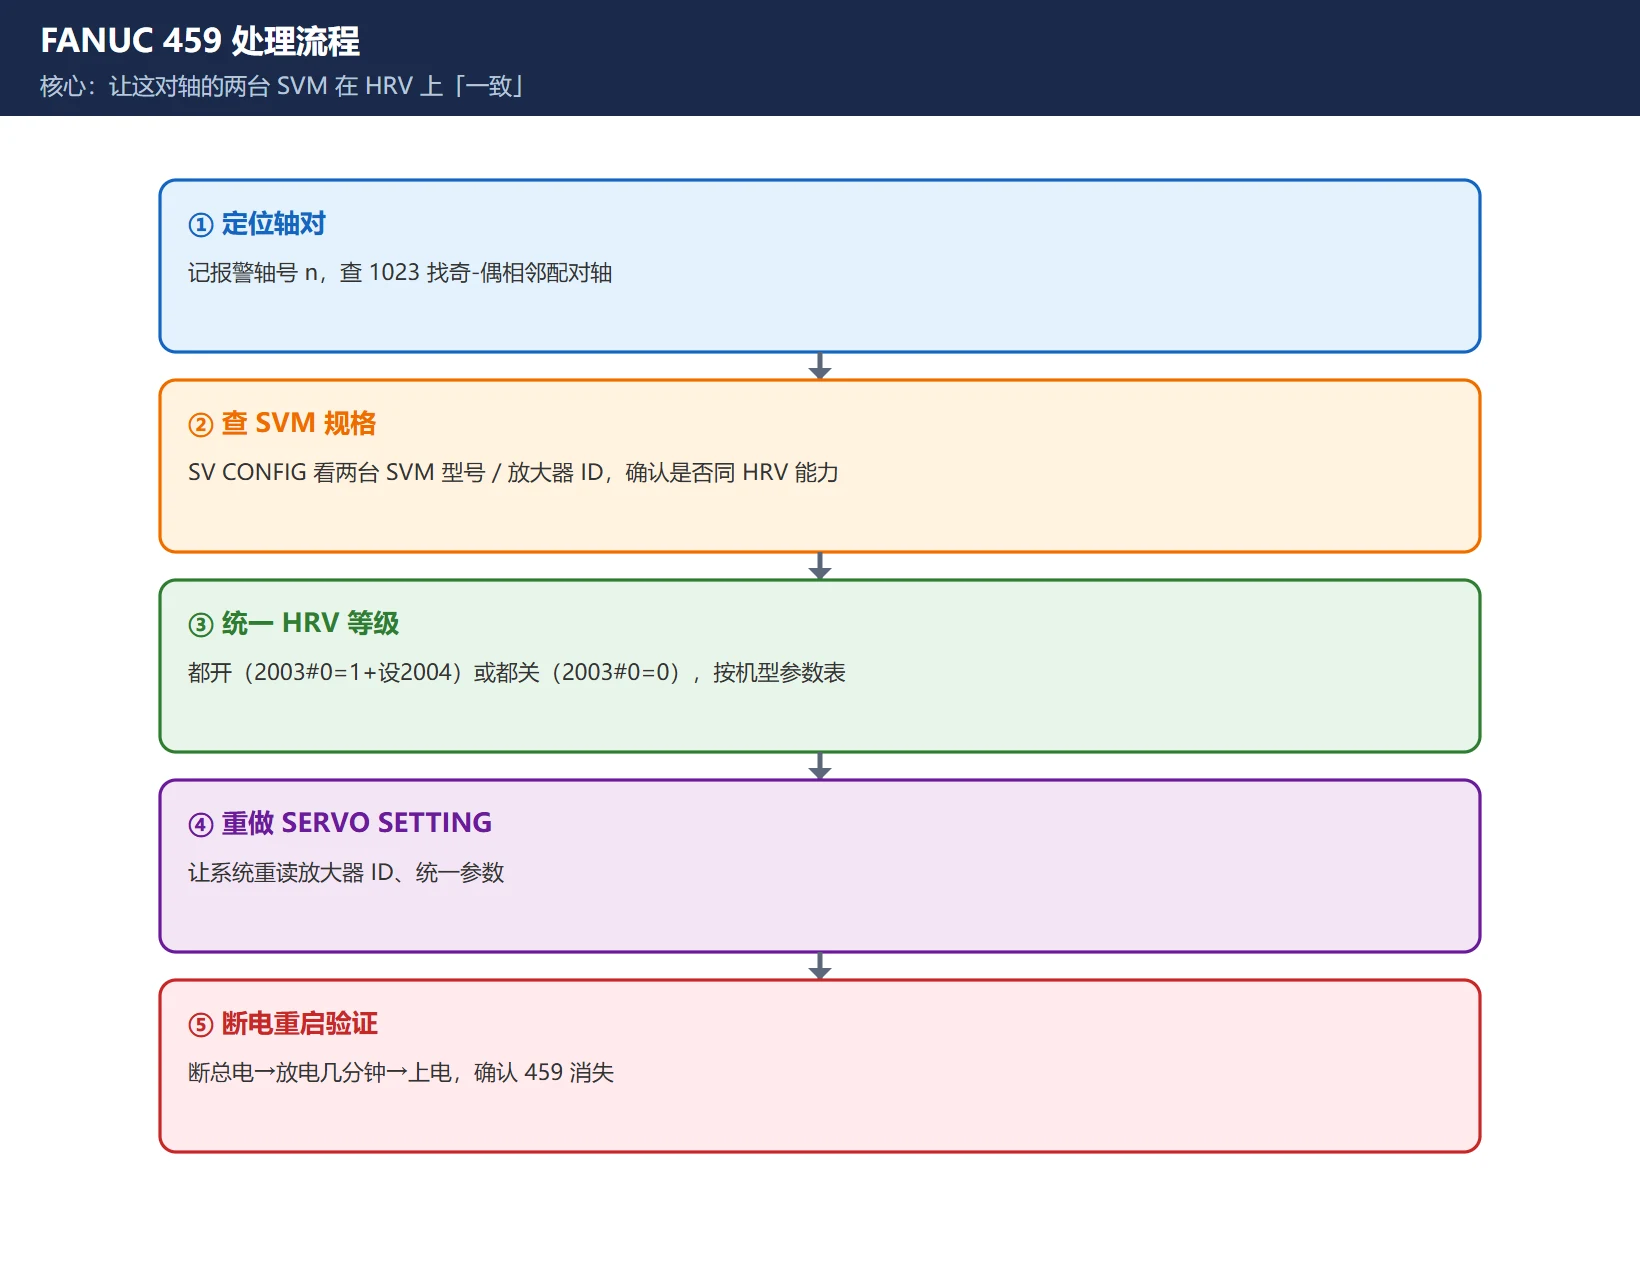Screen dimensions: 1640x1280
Task: Click the step heading "① 定位轴对"
Action: click(x=257, y=224)
